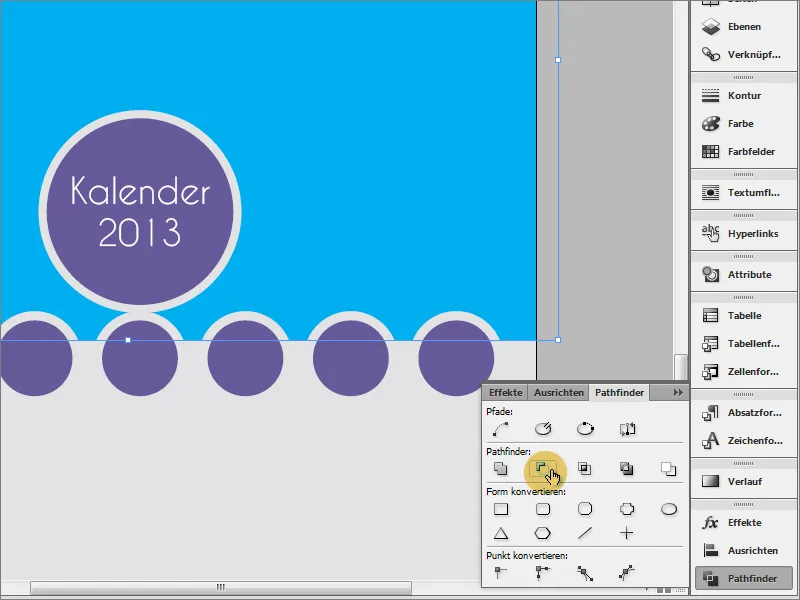Viewport: 800px width, 600px height.
Task: Open the Verlauf panel
Action: [x=743, y=481]
